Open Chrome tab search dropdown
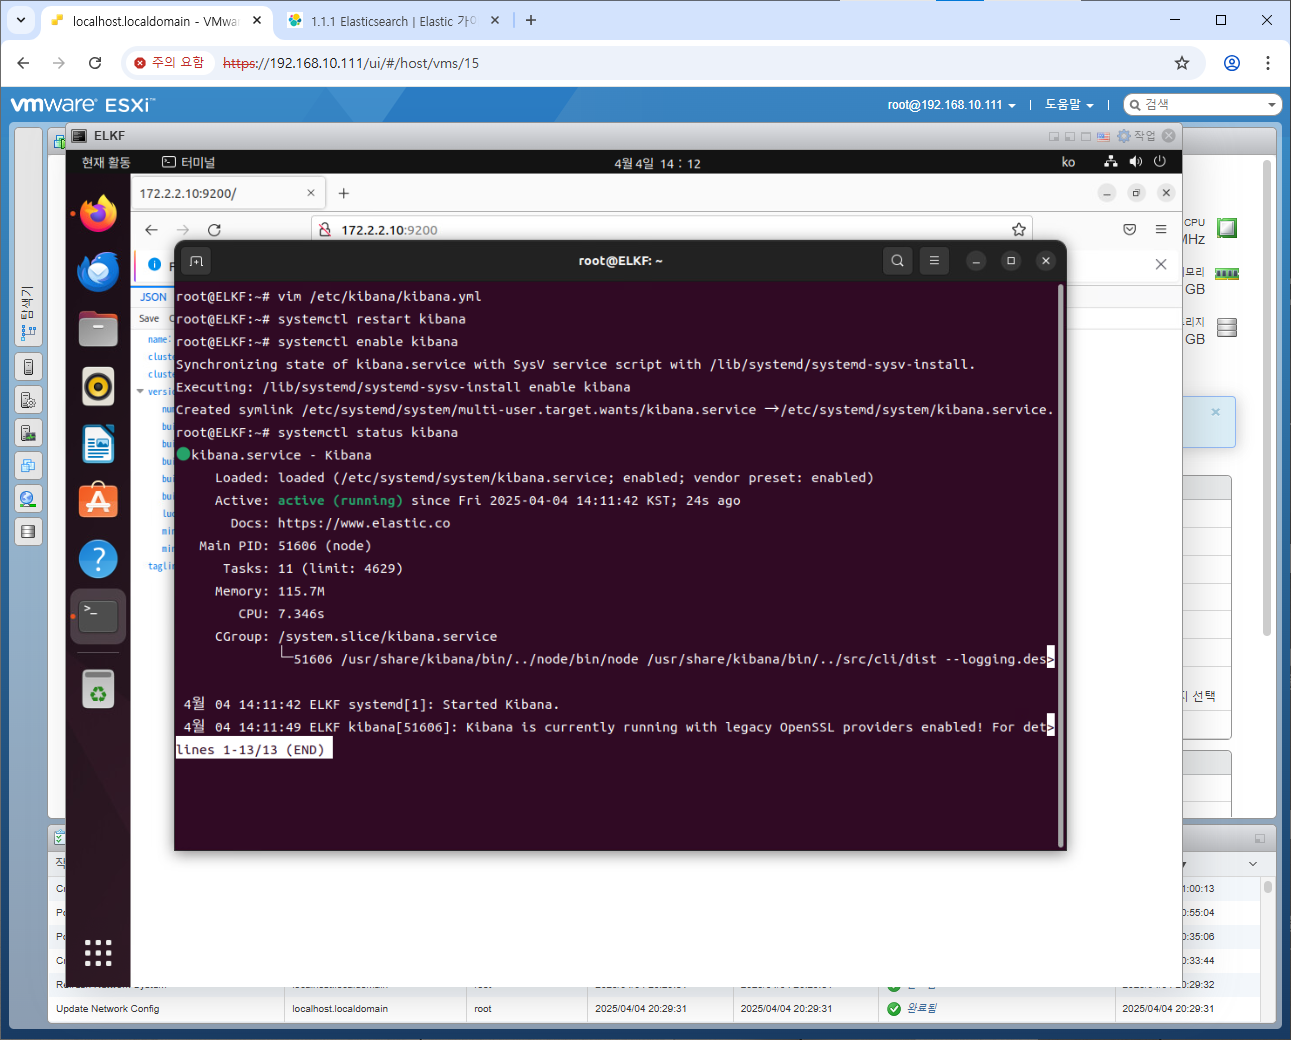1291x1040 pixels. 20,20
